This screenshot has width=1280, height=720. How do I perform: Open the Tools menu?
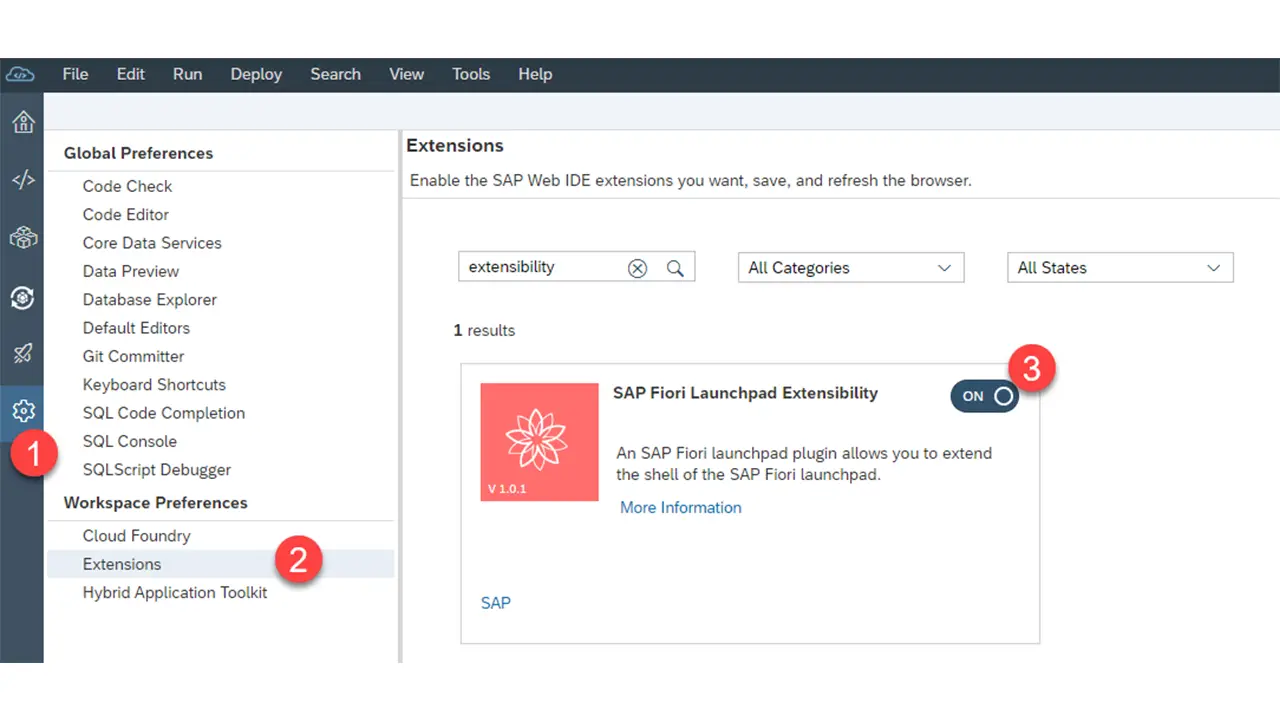(471, 74)
